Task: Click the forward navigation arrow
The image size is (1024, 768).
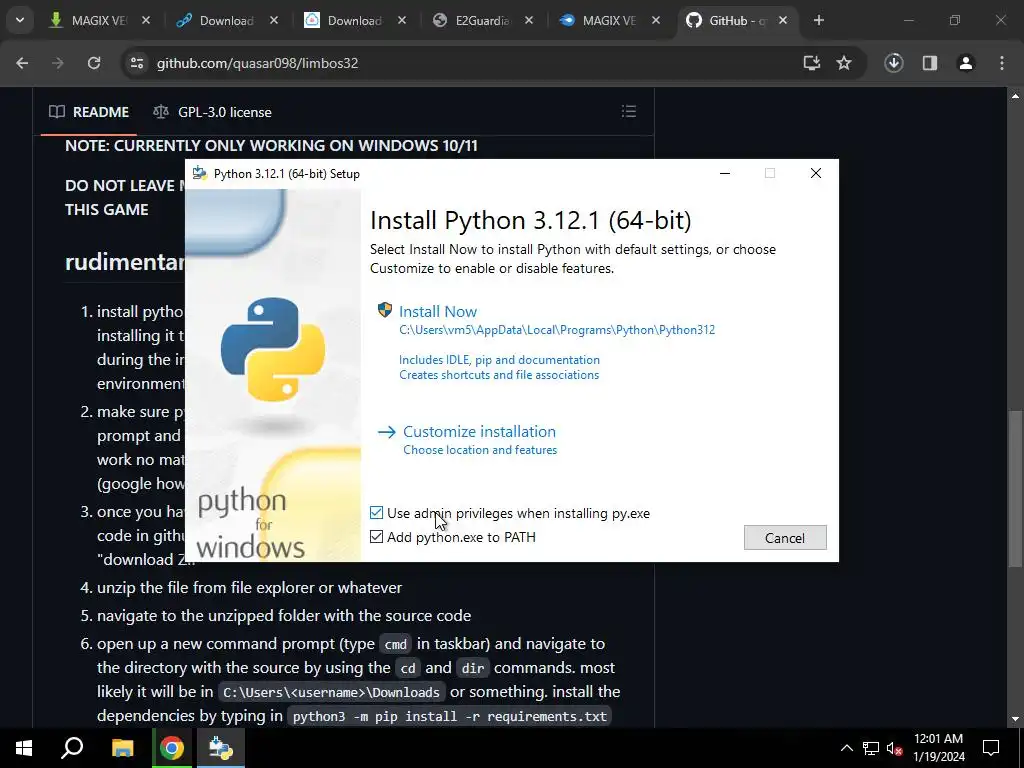Action: [x=58, y=63]
